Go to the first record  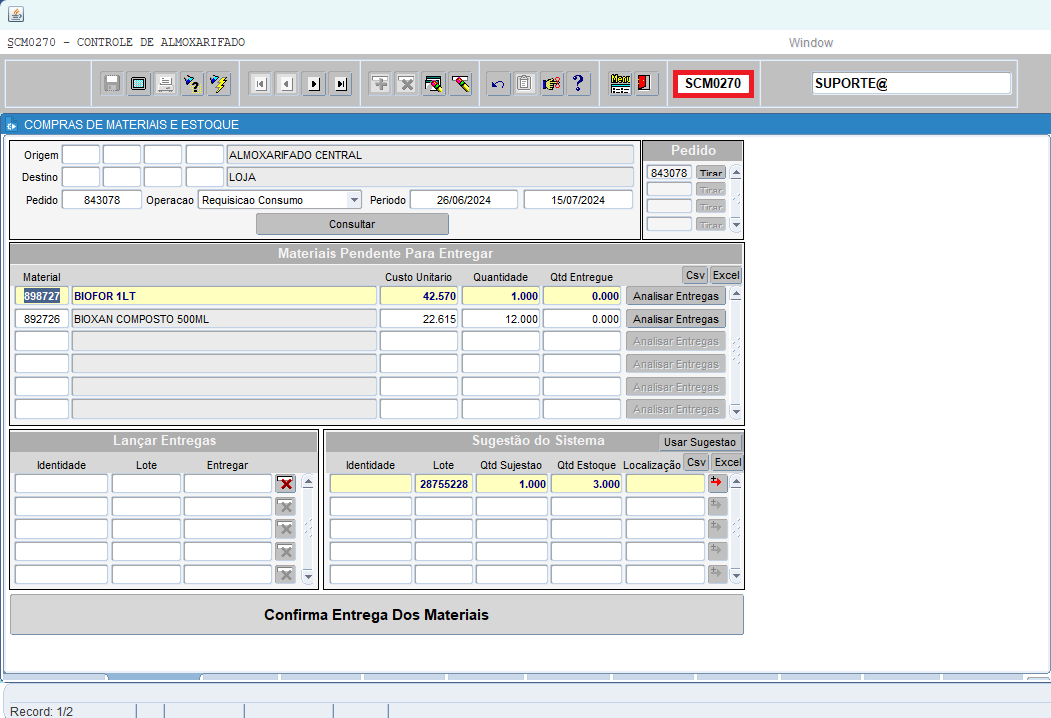(x=260, y=84)
